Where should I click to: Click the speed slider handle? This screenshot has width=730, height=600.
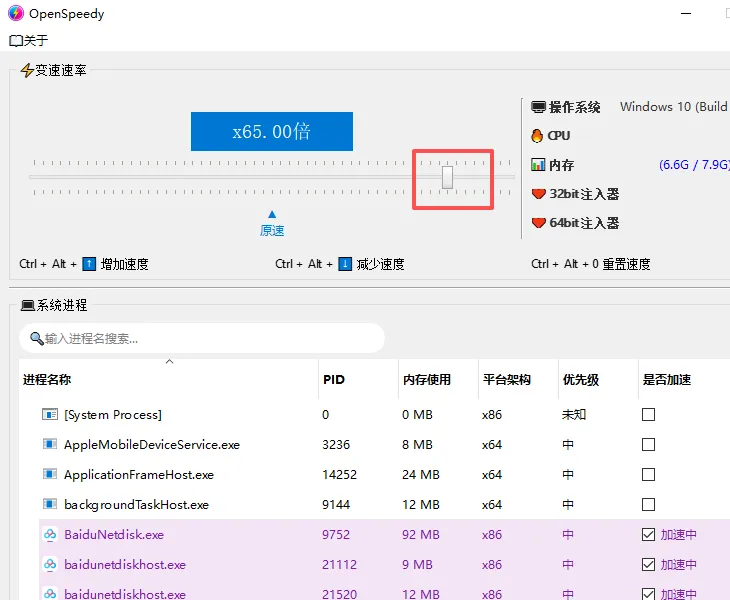click(x=447, y=177)
